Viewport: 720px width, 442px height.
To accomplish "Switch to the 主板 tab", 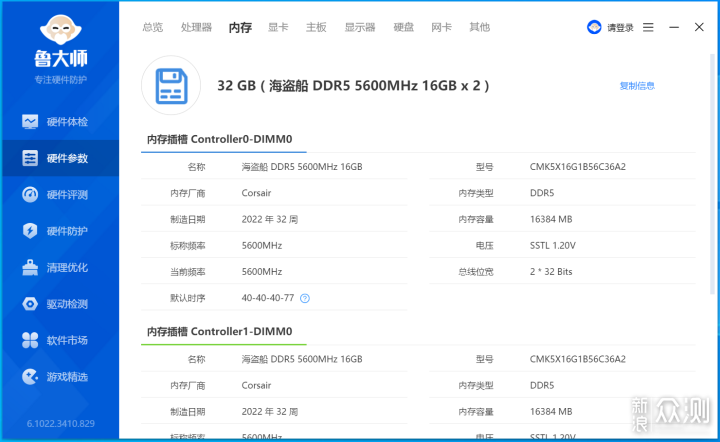I will coord(316,27).
